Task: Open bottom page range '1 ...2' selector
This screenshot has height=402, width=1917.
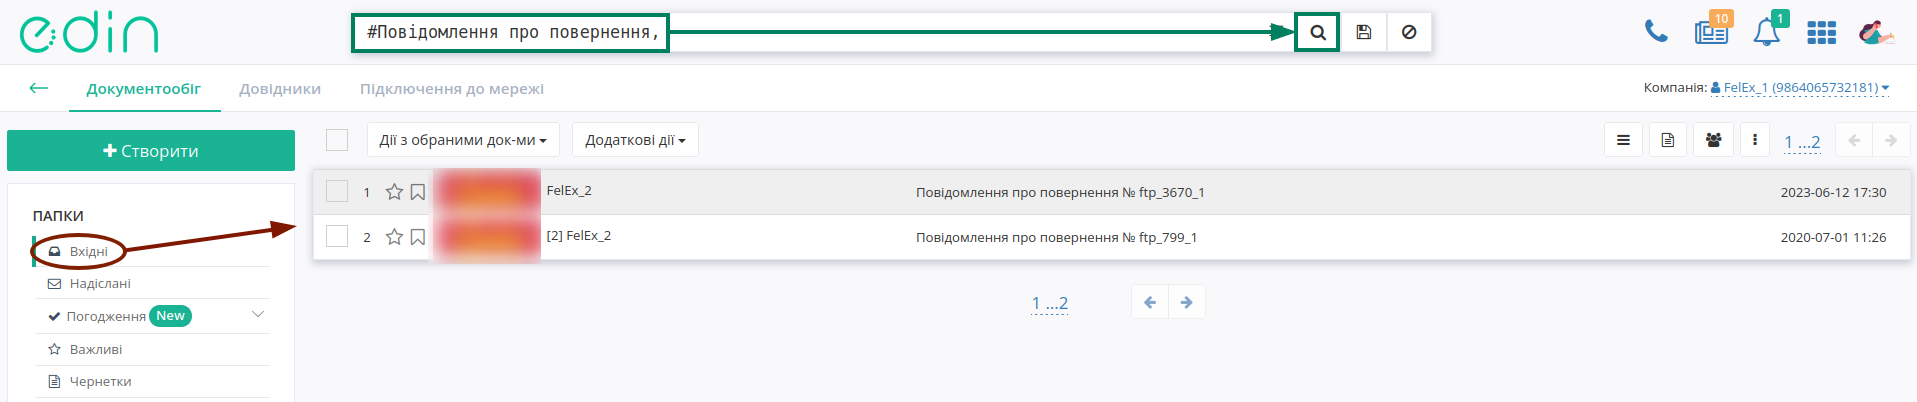Action: point(1050,303)
